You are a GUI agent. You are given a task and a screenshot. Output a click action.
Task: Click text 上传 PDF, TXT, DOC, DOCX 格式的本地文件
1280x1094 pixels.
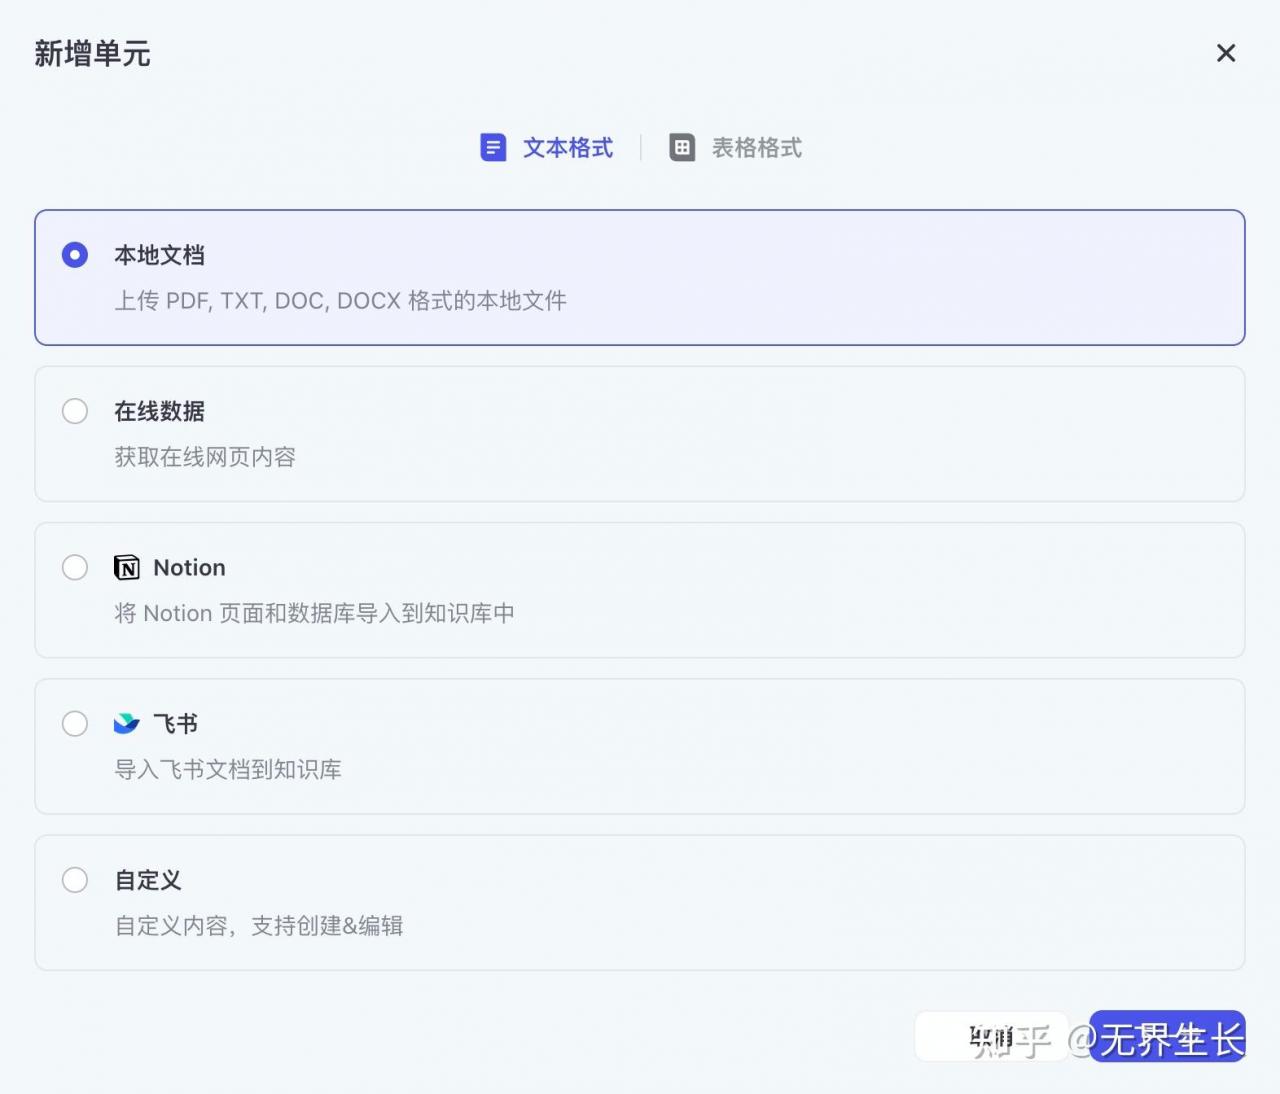340,301
